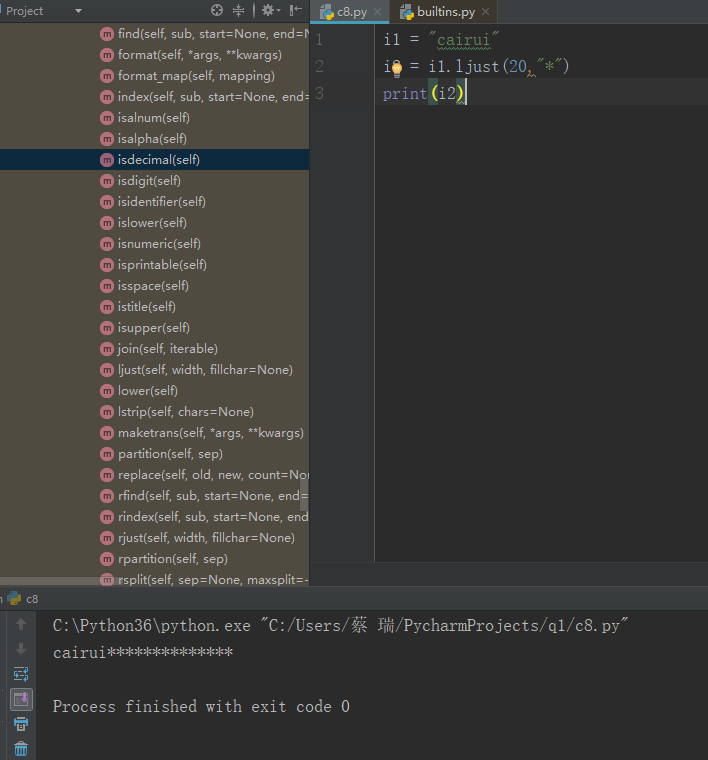The image size is (708, 760).
Task: Click the python.exe command line in console
Action: [x=340, y=625]
